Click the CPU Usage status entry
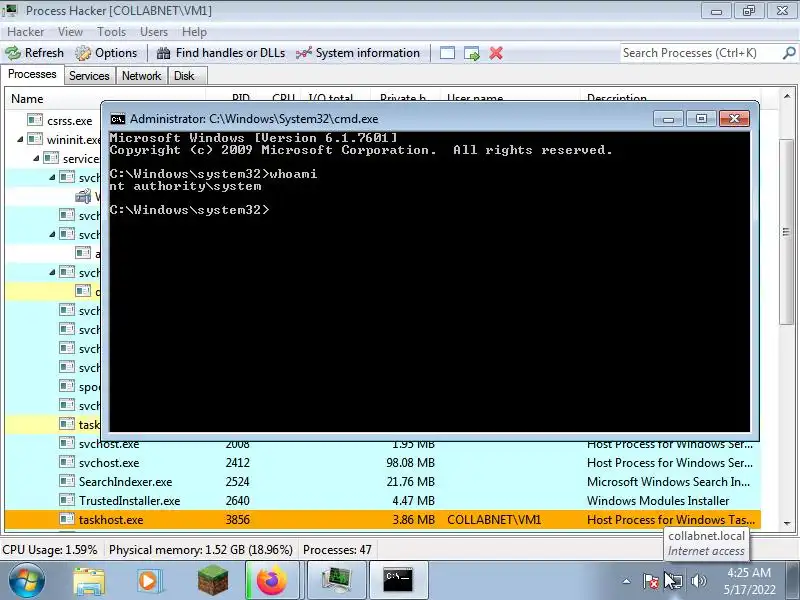This screenshot has height=600, width=800. pos(49,550)
